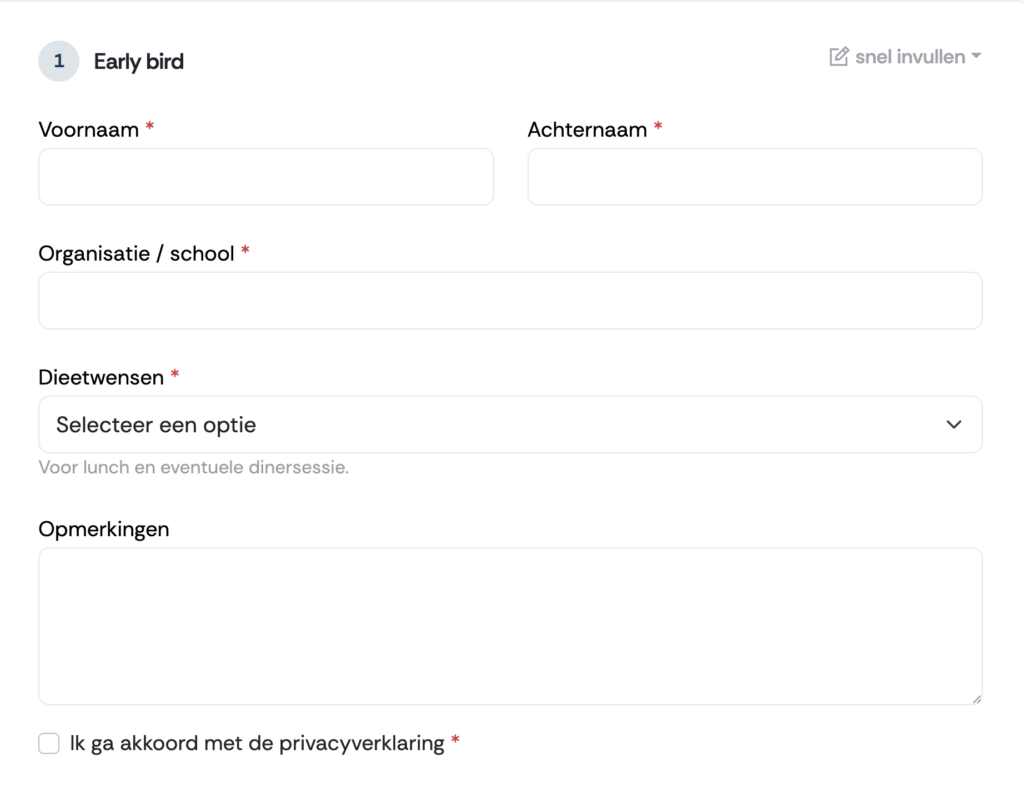Click the step number 1 badge

click(x=59, y=61)
